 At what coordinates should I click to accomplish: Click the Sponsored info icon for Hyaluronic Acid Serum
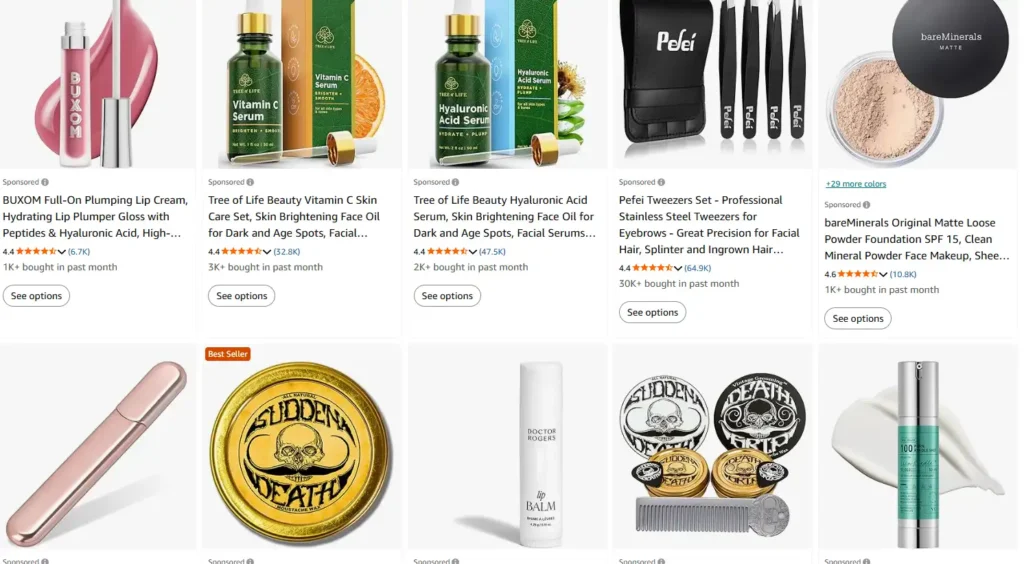click(x=455, y=182)
